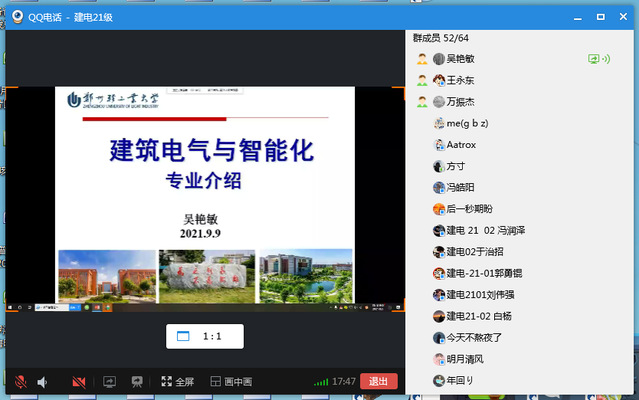This screenshot has height=400, width=639.
Task: Open the presentation demo icon
Action: click(138, 381)
